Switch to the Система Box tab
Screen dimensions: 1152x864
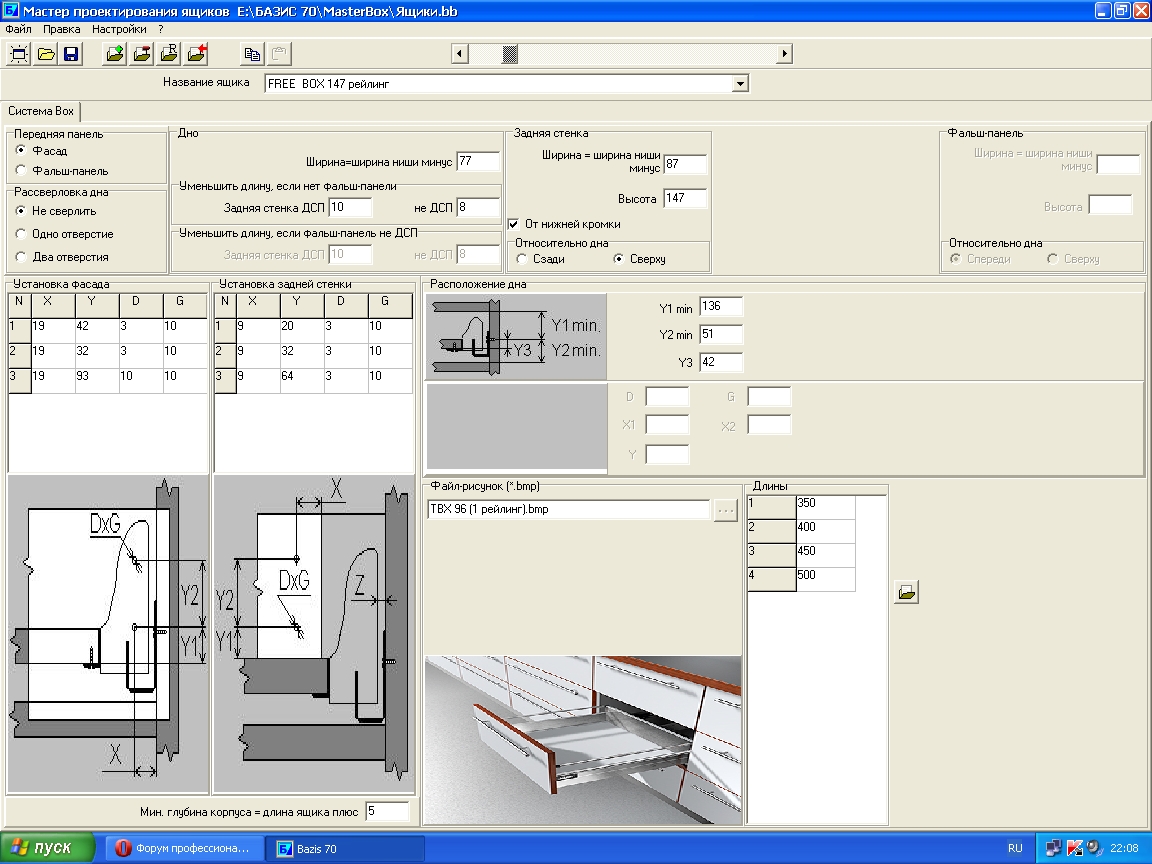coord(41,111)
